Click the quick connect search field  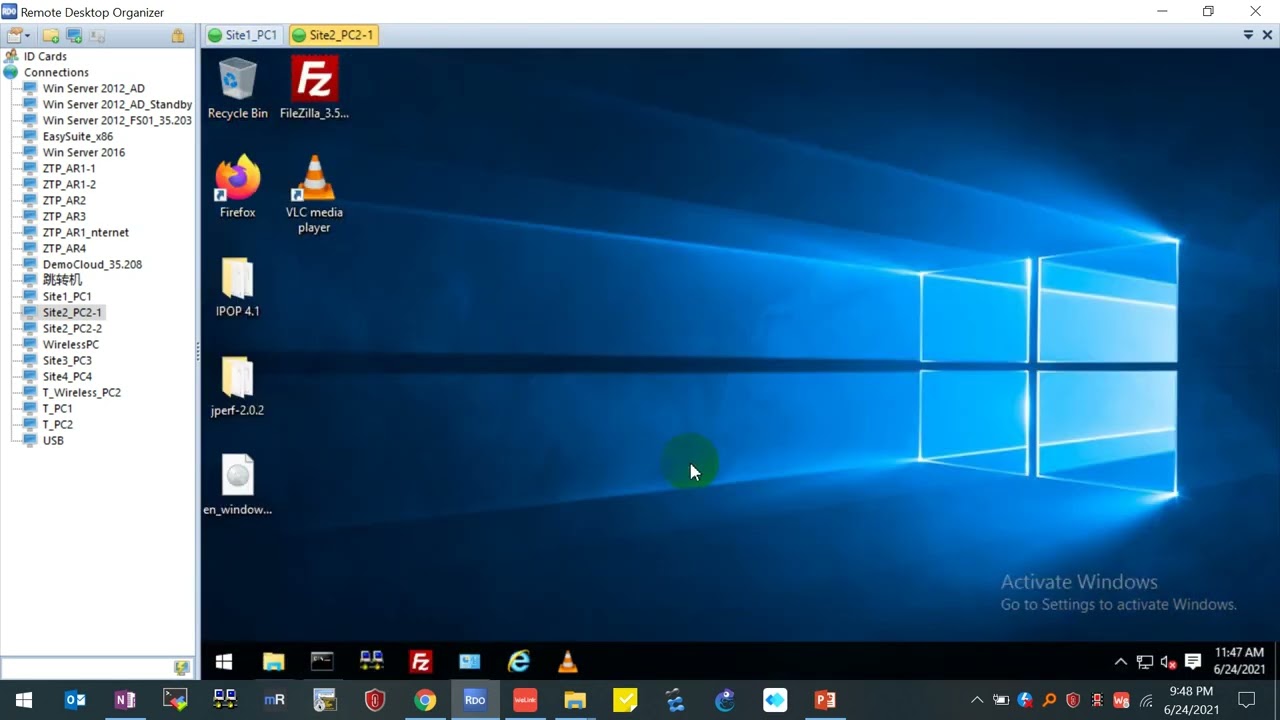(x=86, y=667)
